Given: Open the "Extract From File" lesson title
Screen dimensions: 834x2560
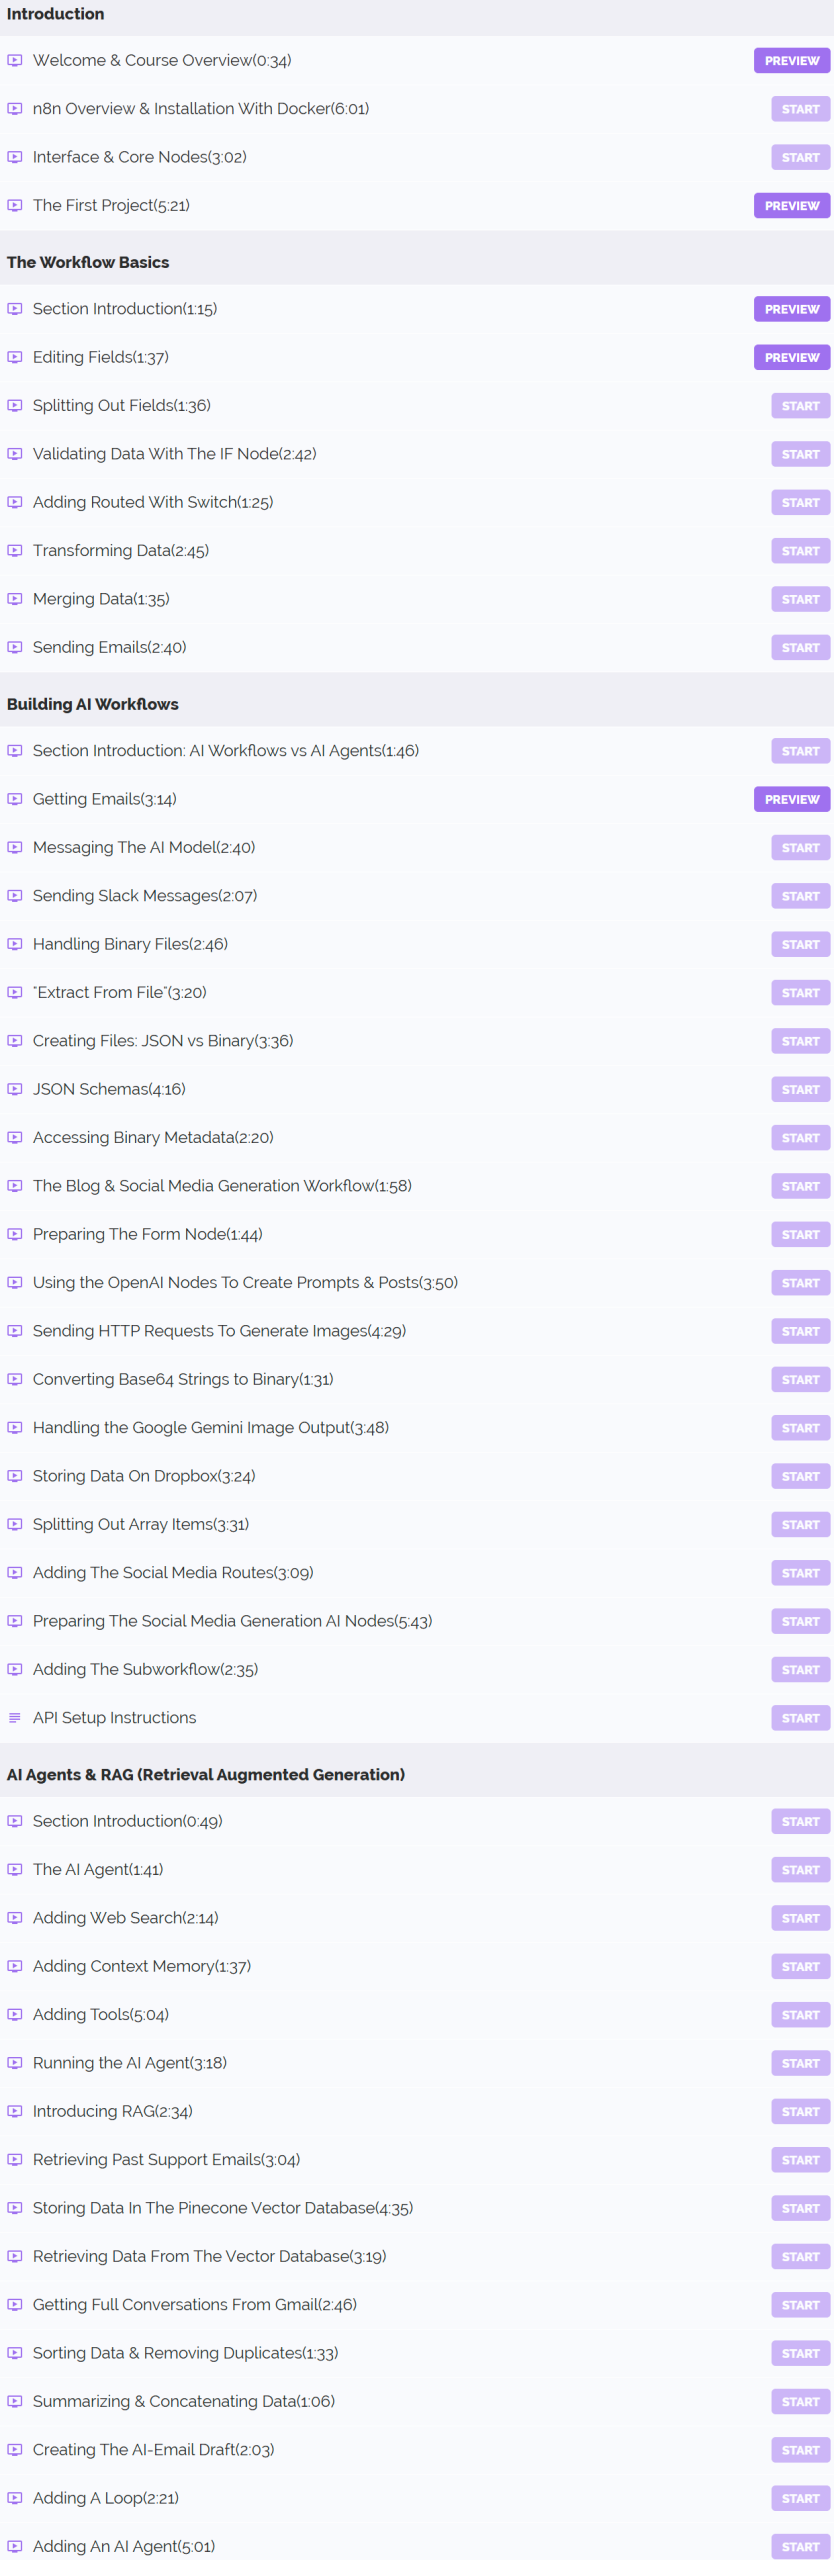Looking at the screenshot, I should coord(120,993).
